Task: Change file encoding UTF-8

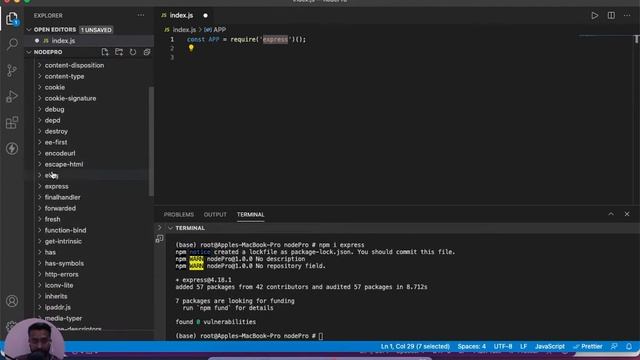Action: pos(503,346)
